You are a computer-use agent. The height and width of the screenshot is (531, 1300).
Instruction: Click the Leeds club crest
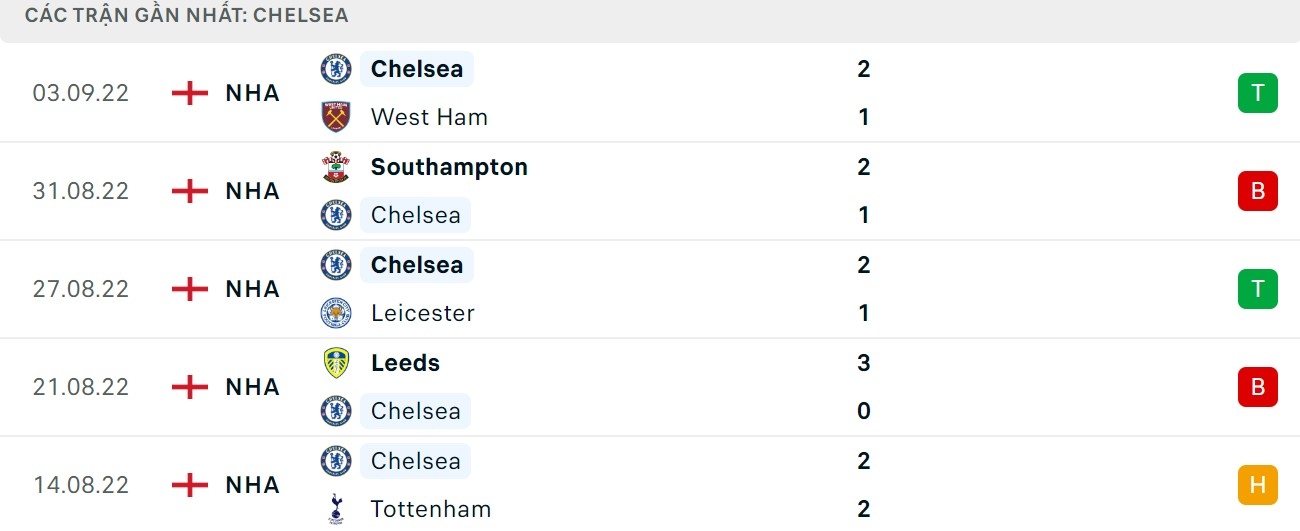coord(336,363)
